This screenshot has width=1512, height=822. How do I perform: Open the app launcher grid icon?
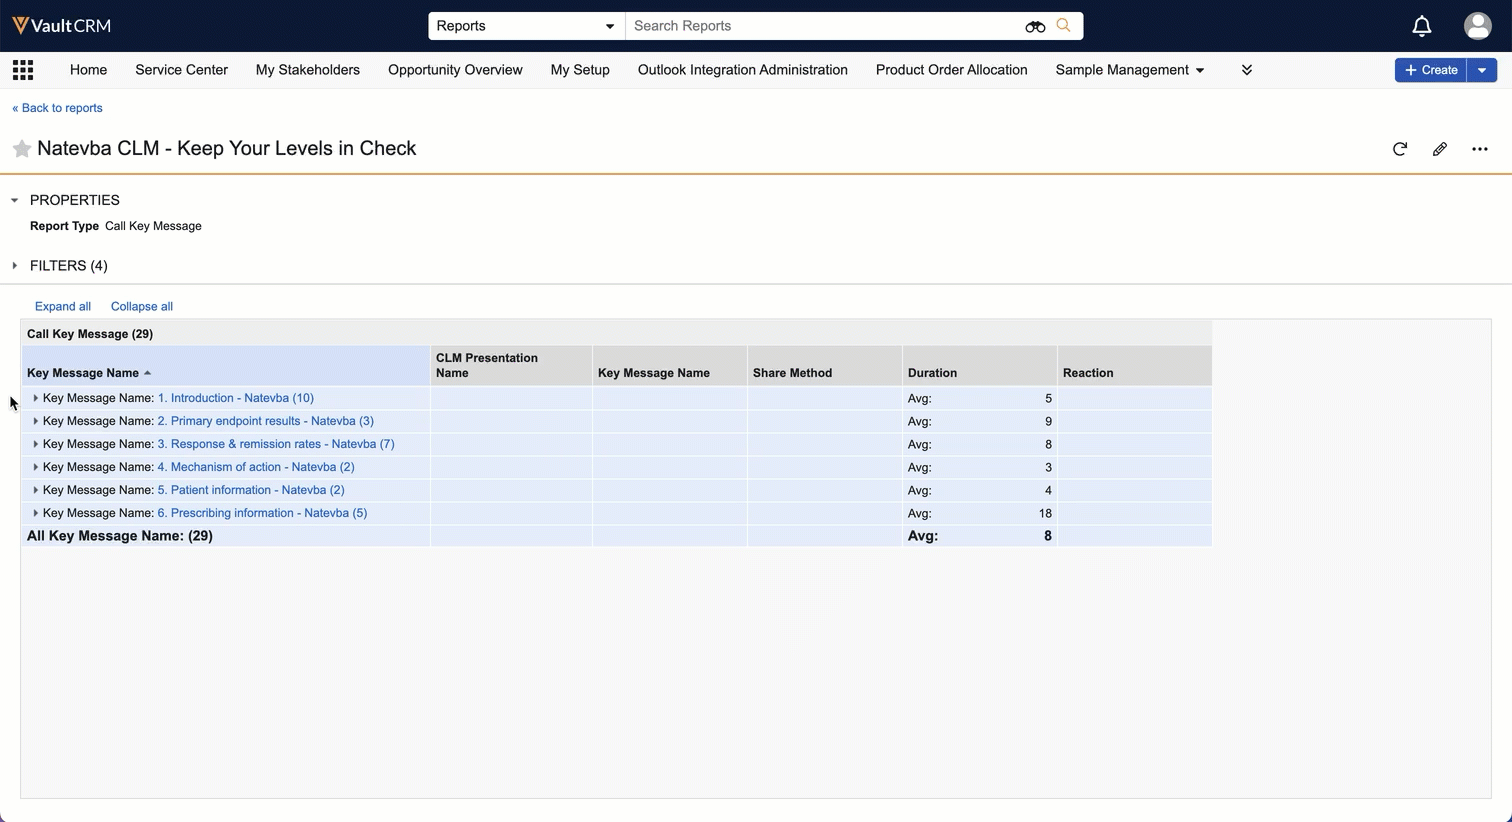pyautogui.click(x=23, y=70)
